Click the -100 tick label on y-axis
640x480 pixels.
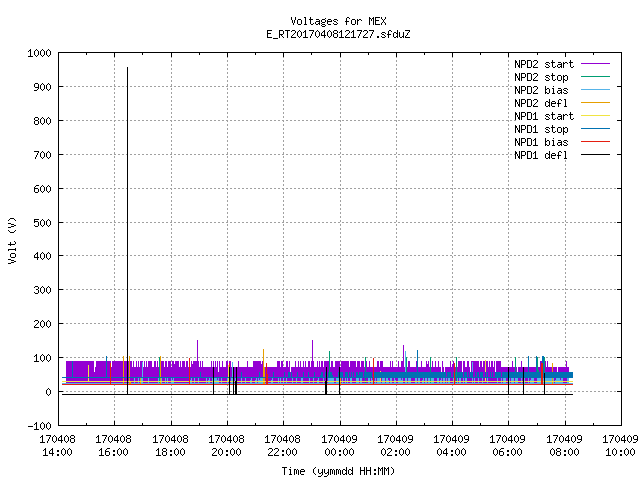tap(39, 426)
